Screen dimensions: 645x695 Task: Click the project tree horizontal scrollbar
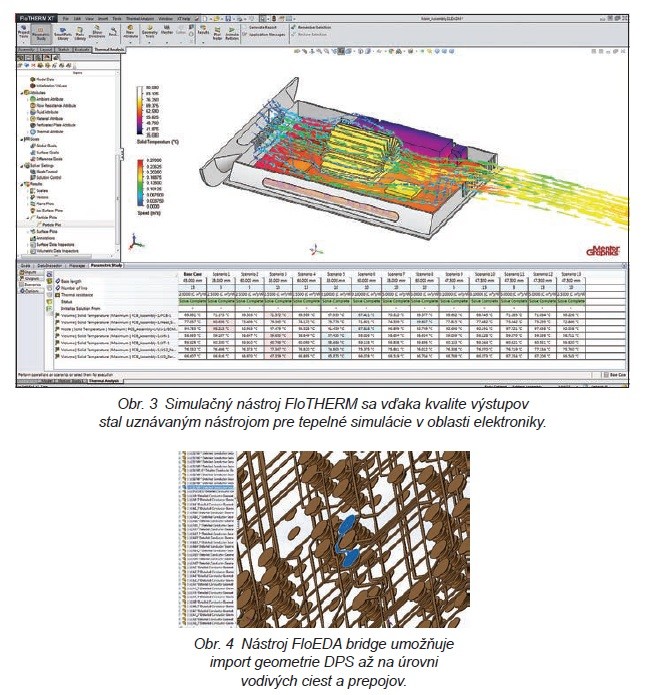point(55,256)
